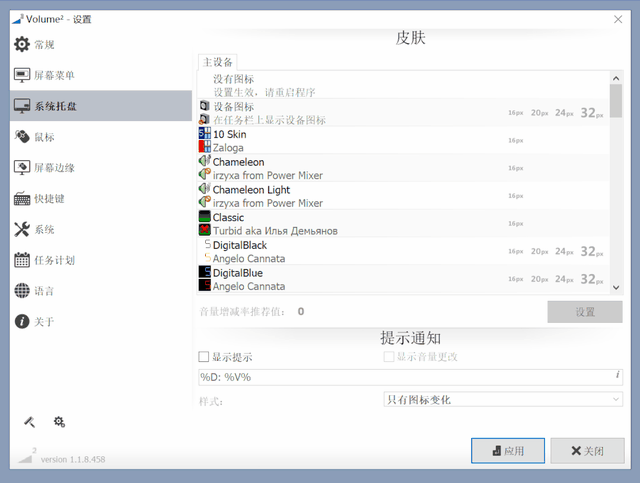The height and width of the screenshot is (483, 640).
Task: Enable the 显示提示 checkbox
Action: coord(204,357)
